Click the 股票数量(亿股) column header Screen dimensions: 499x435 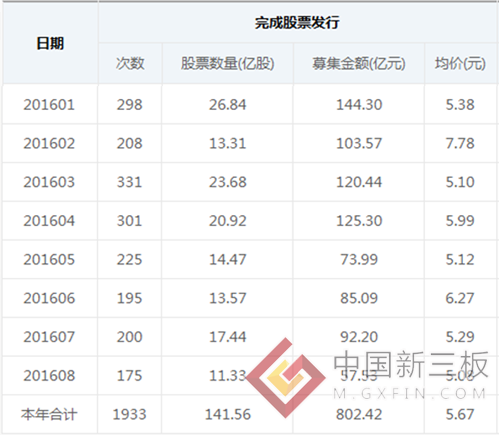tap(228, 63)
